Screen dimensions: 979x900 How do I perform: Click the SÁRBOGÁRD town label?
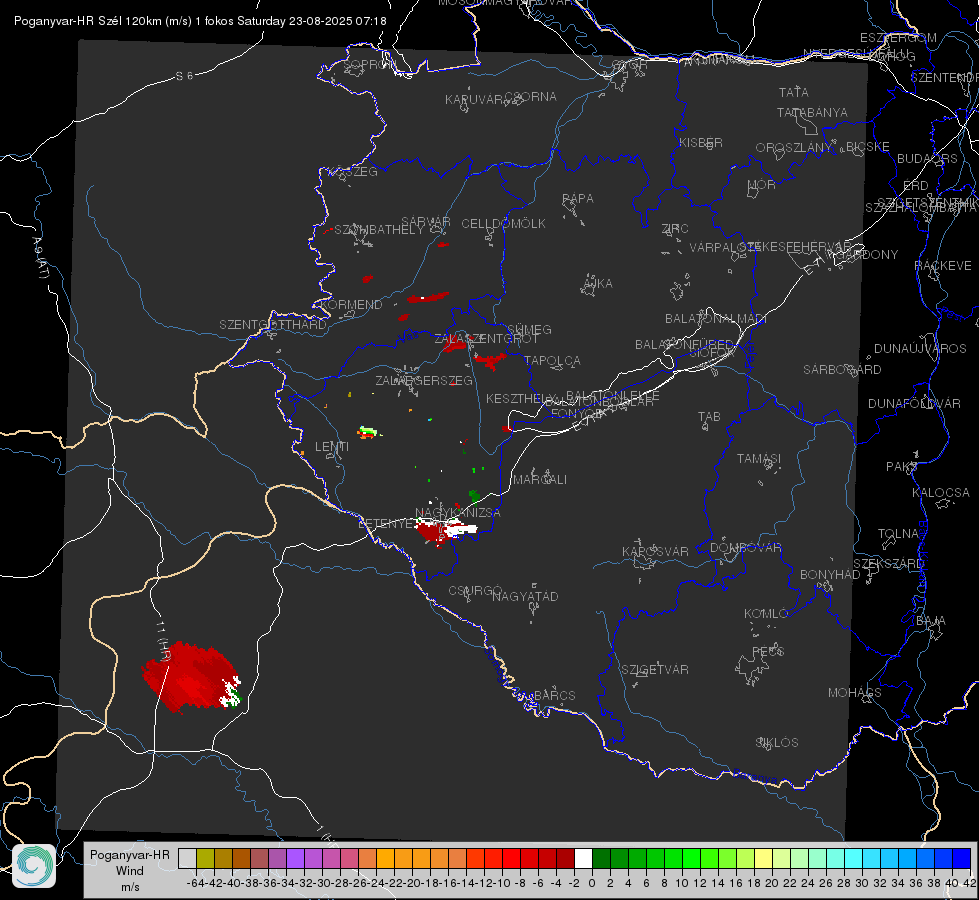pyautogui.click(x=842, y=370)
